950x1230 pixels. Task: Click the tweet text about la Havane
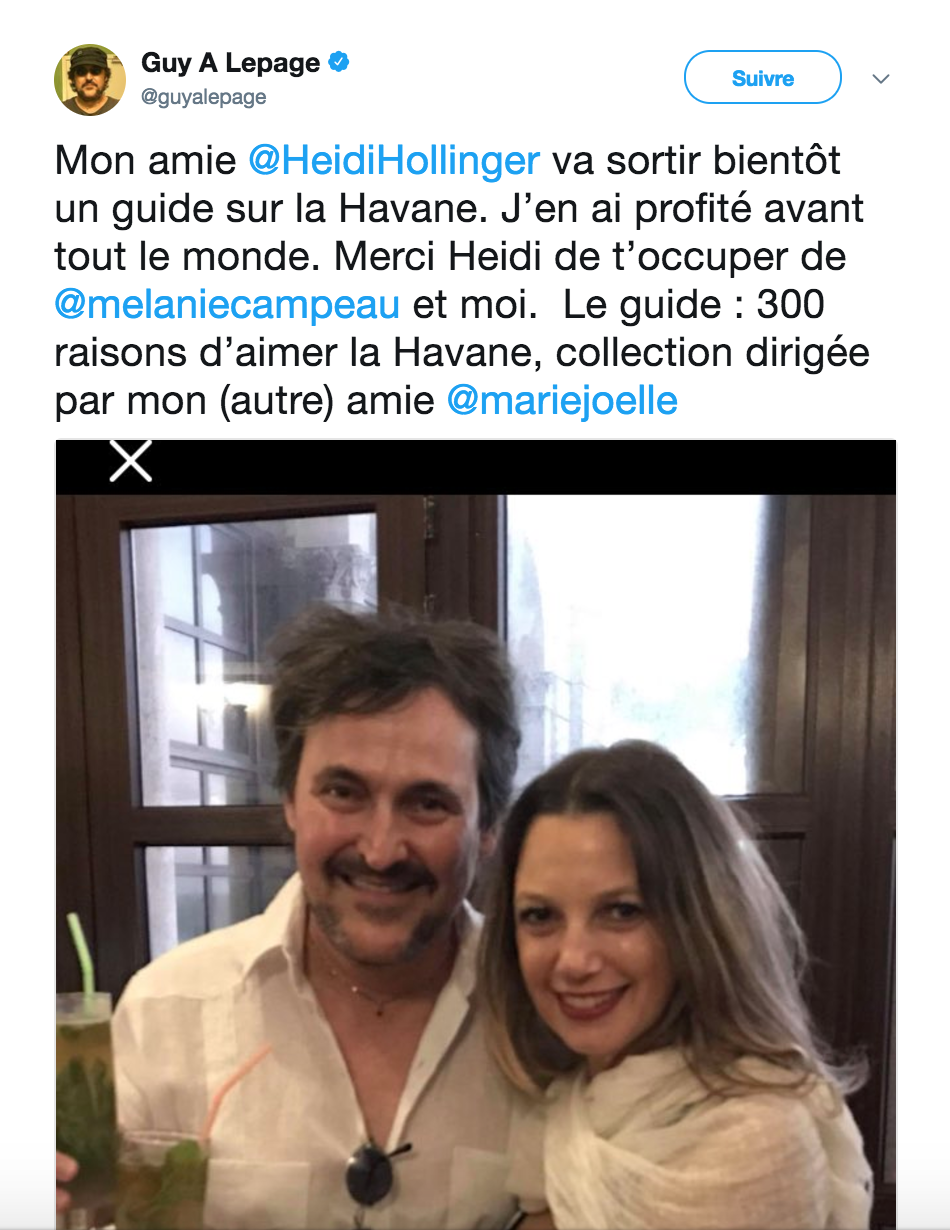pos(462,281)
